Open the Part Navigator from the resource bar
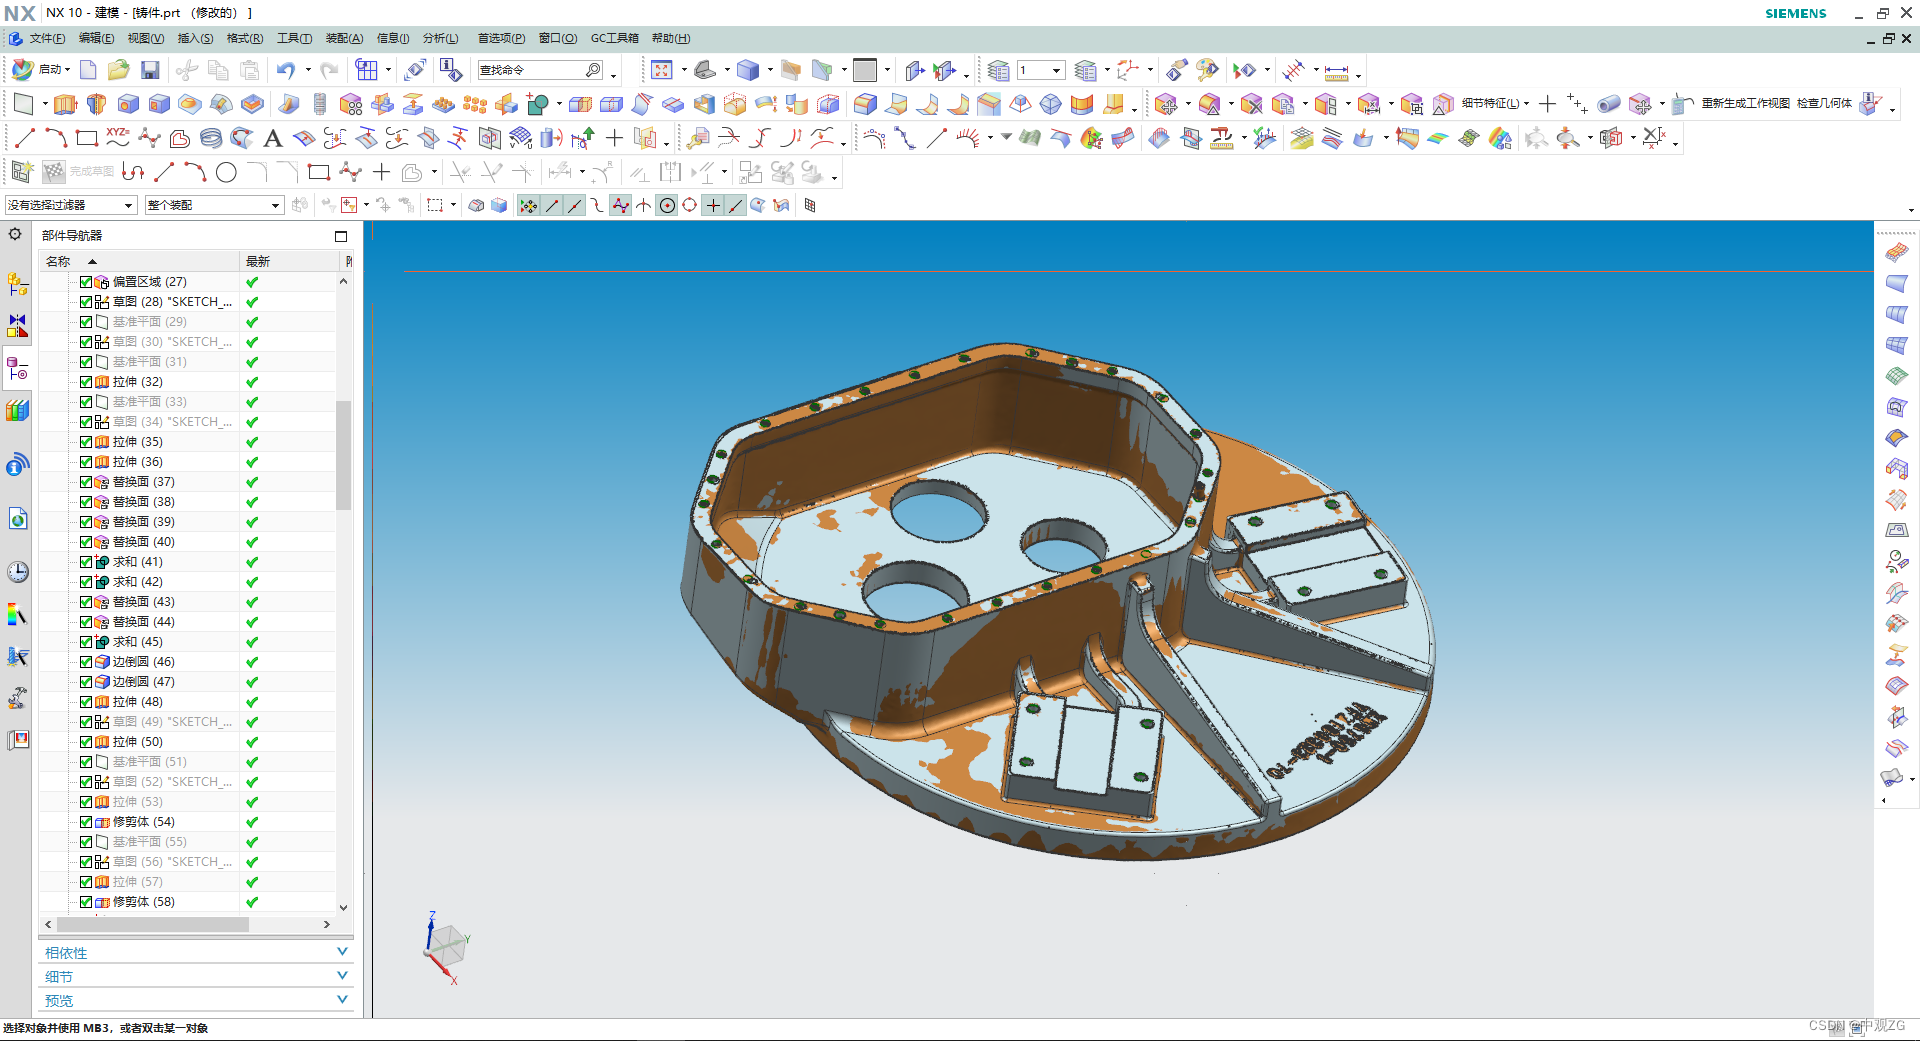The width and height of the screenshot is (1920, 1041). point(17,370)
